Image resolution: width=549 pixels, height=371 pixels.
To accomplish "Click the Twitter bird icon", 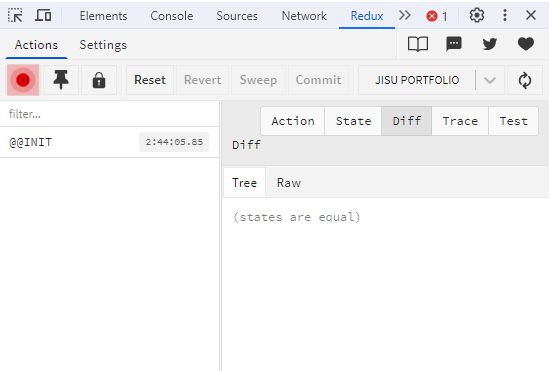I will coord(489,44).
